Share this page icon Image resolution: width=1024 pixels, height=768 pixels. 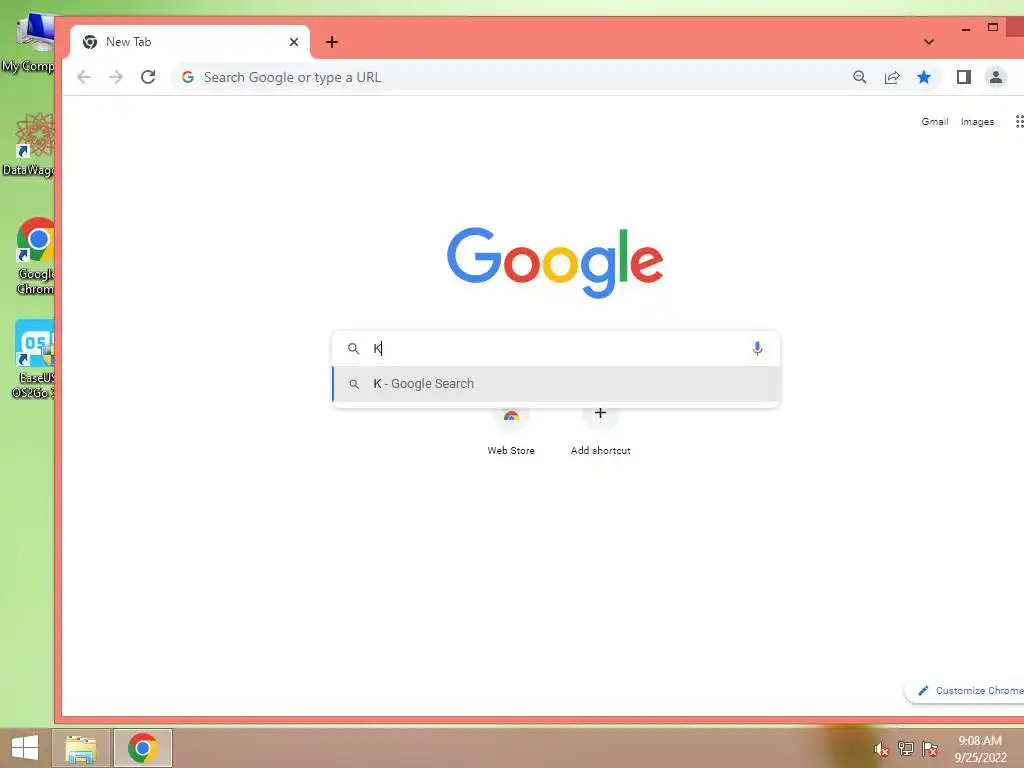[x=891, y=77]
